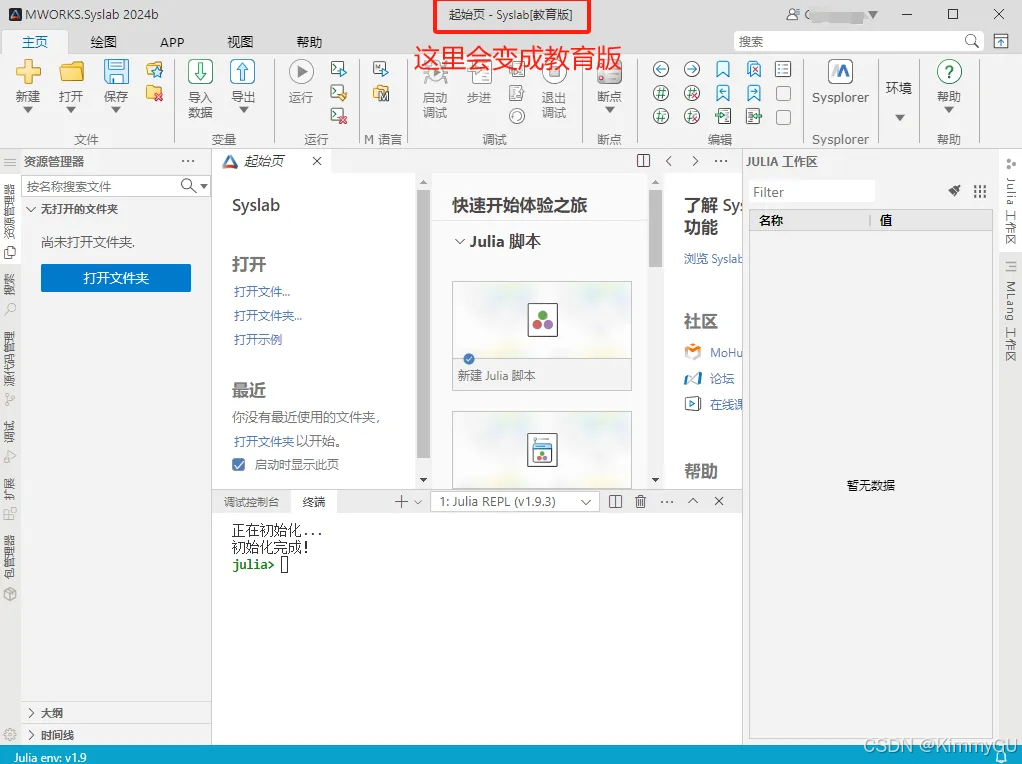The image size is (1022, 764).
Task: Click the 导出 export arrow icon
Action: [x=242, y=72]
